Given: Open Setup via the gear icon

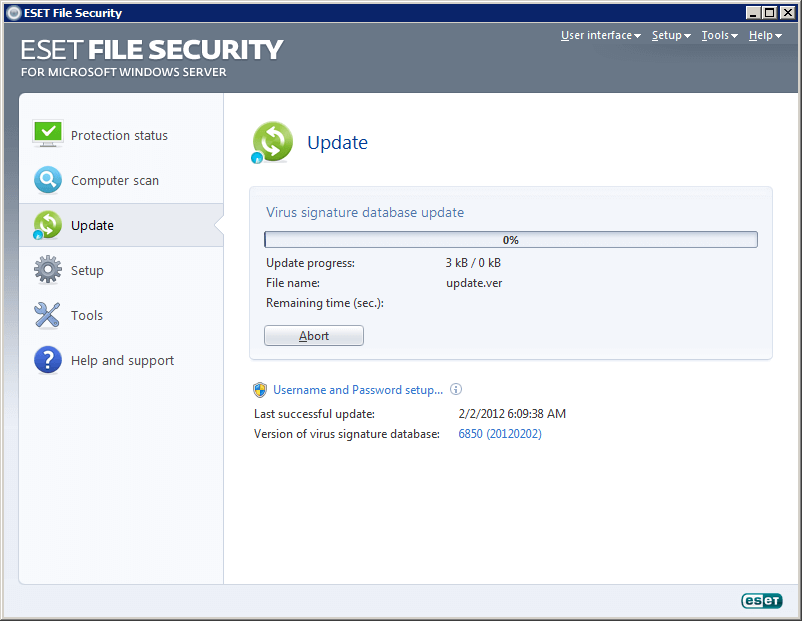Looking at the screenshot, I should 48,270.
